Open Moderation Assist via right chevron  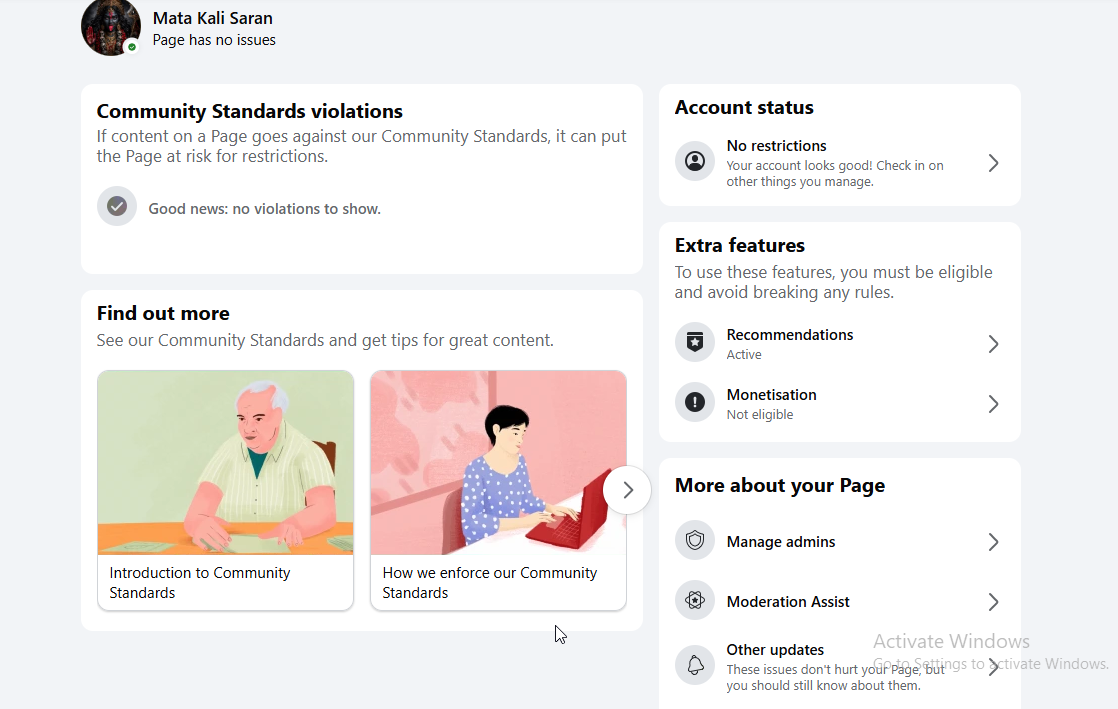[993, 602]
